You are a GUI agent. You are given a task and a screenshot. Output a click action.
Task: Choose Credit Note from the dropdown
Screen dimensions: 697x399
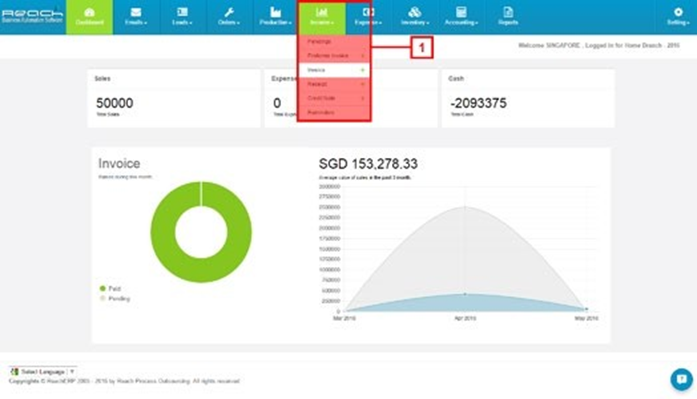334,98
